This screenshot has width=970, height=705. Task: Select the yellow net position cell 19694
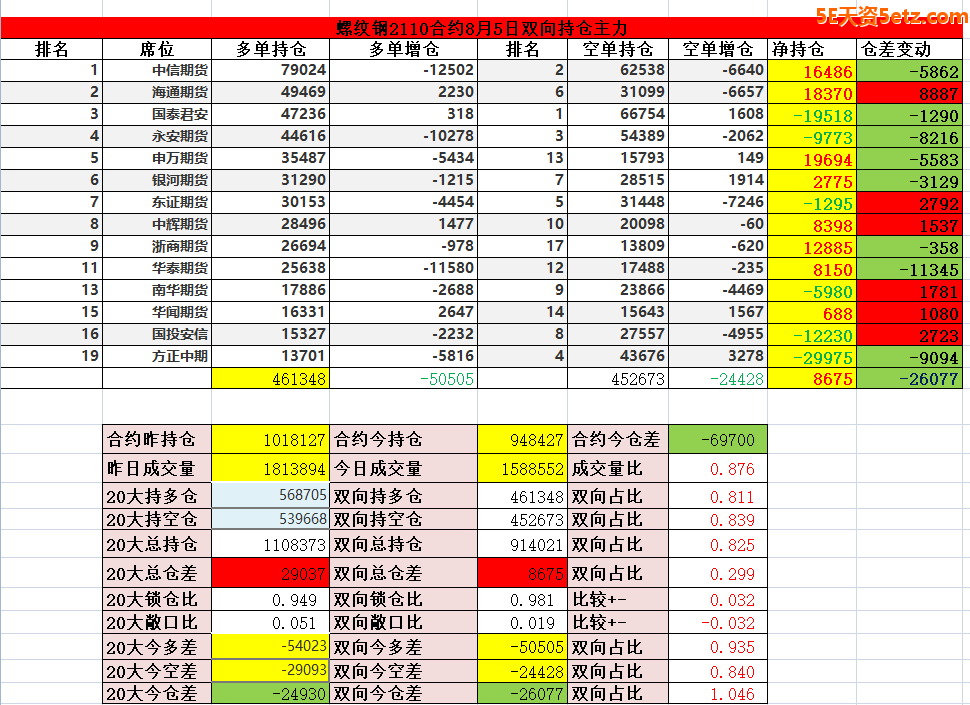click(x=812, y=159)
